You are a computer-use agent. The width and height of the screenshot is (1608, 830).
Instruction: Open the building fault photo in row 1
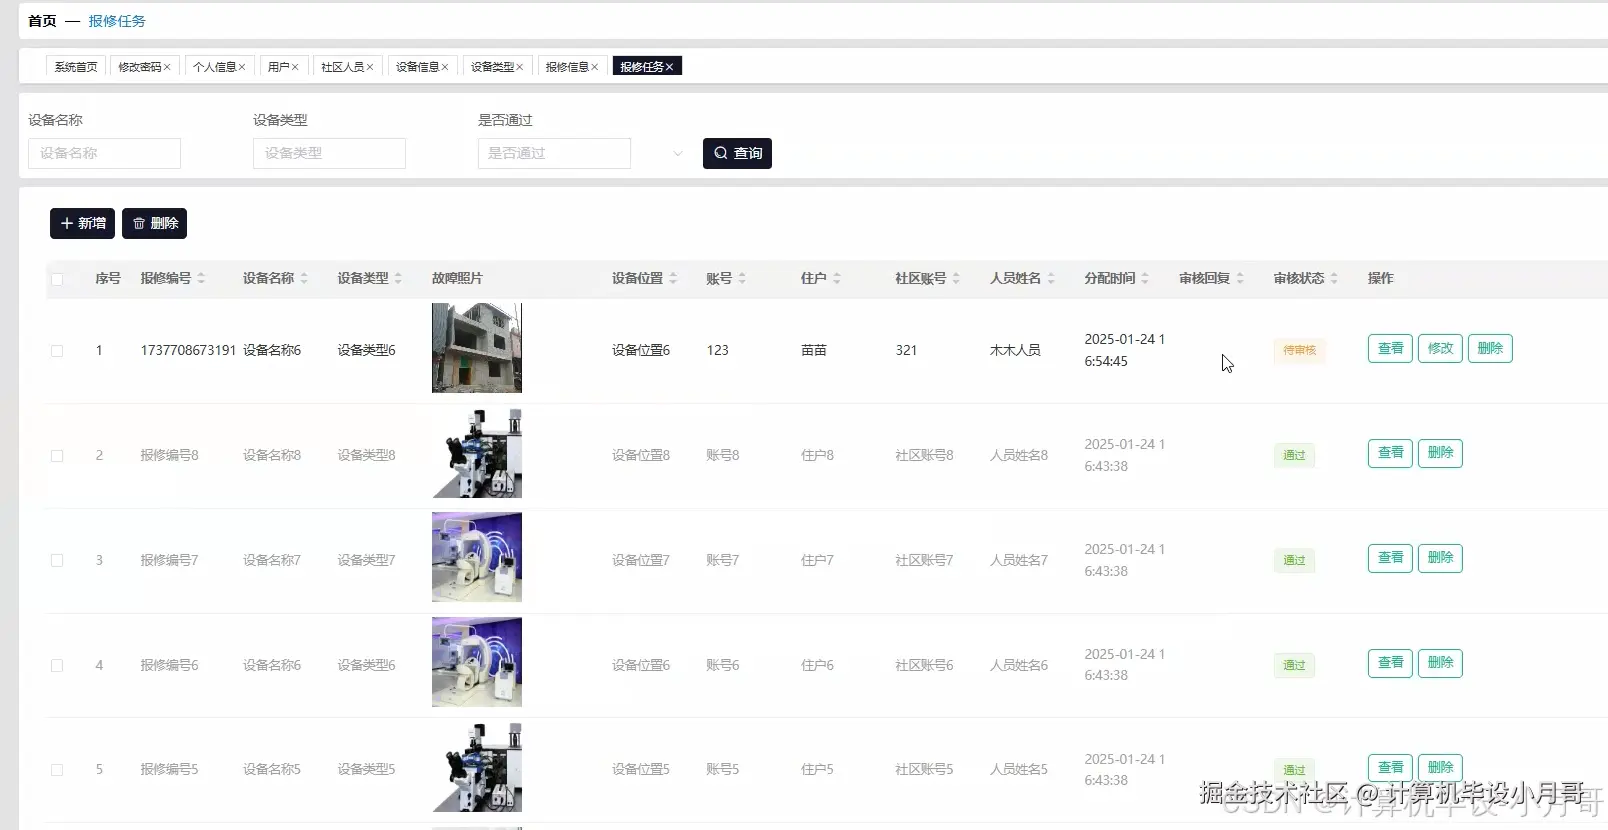coord(477,348)
